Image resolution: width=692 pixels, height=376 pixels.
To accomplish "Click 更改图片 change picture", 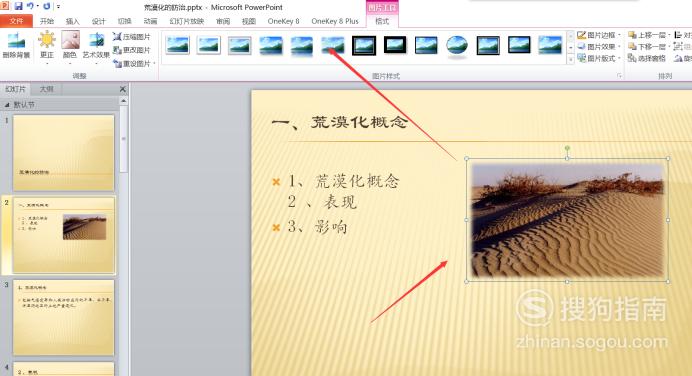I will [x=132, y=50].
